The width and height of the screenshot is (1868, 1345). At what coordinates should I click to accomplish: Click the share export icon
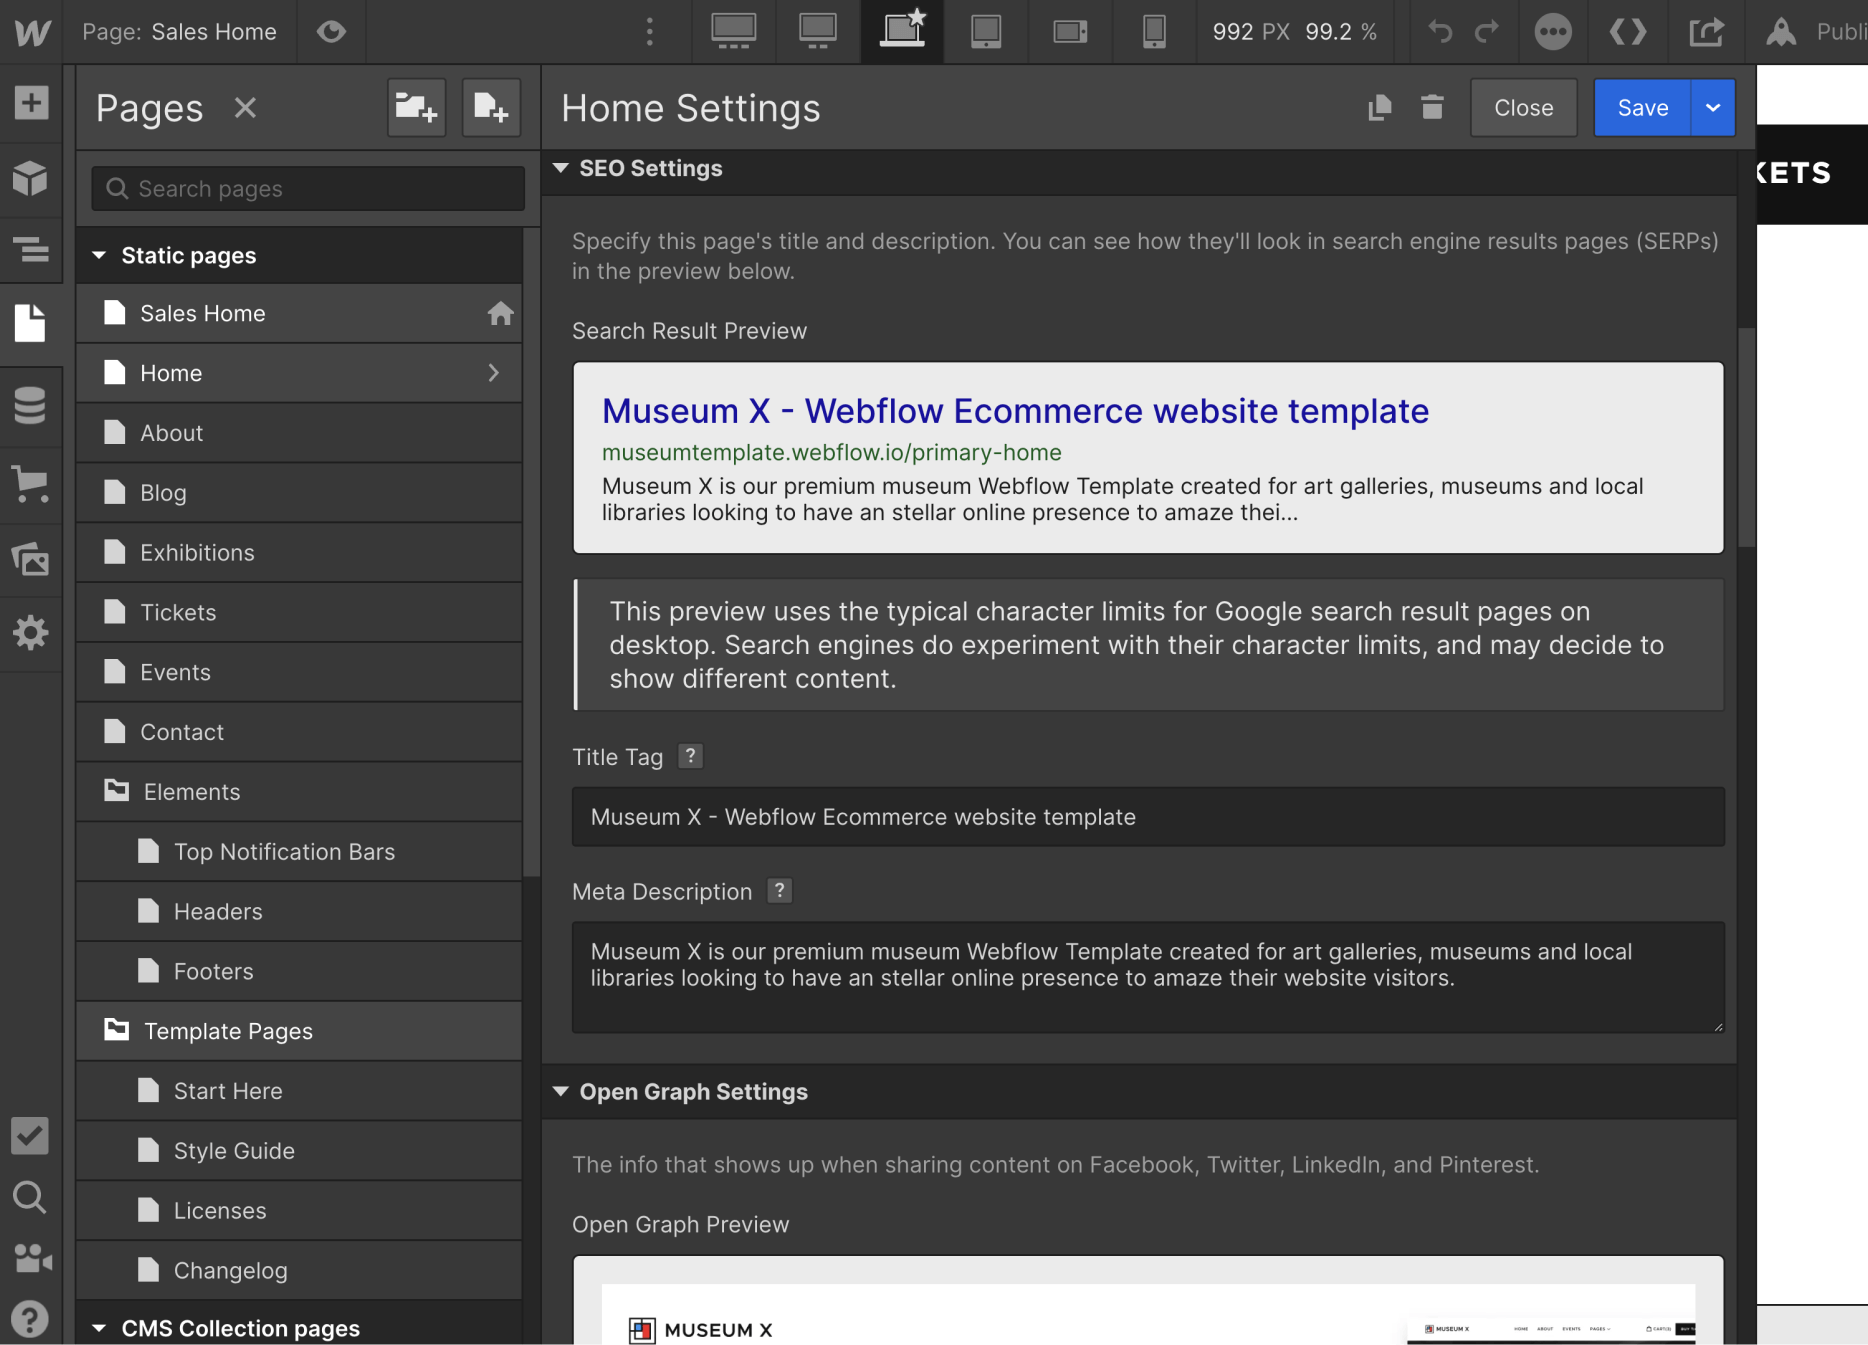tap(1707, 32)
